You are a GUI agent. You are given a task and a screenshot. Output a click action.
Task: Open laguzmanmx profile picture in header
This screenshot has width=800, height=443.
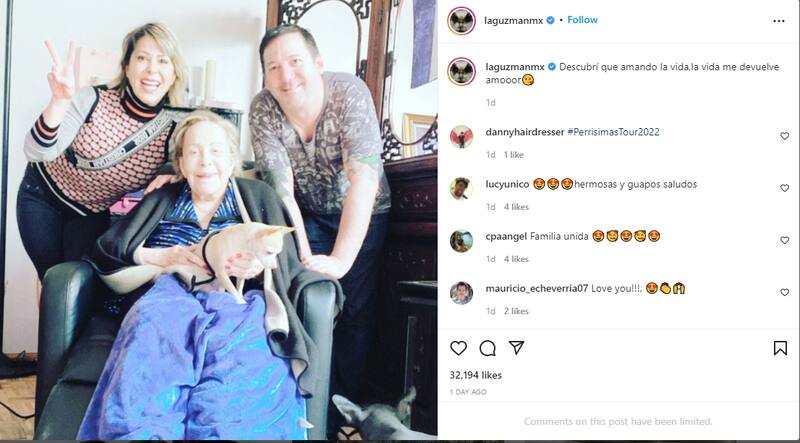pyautogui.click(x=461, y=21)
